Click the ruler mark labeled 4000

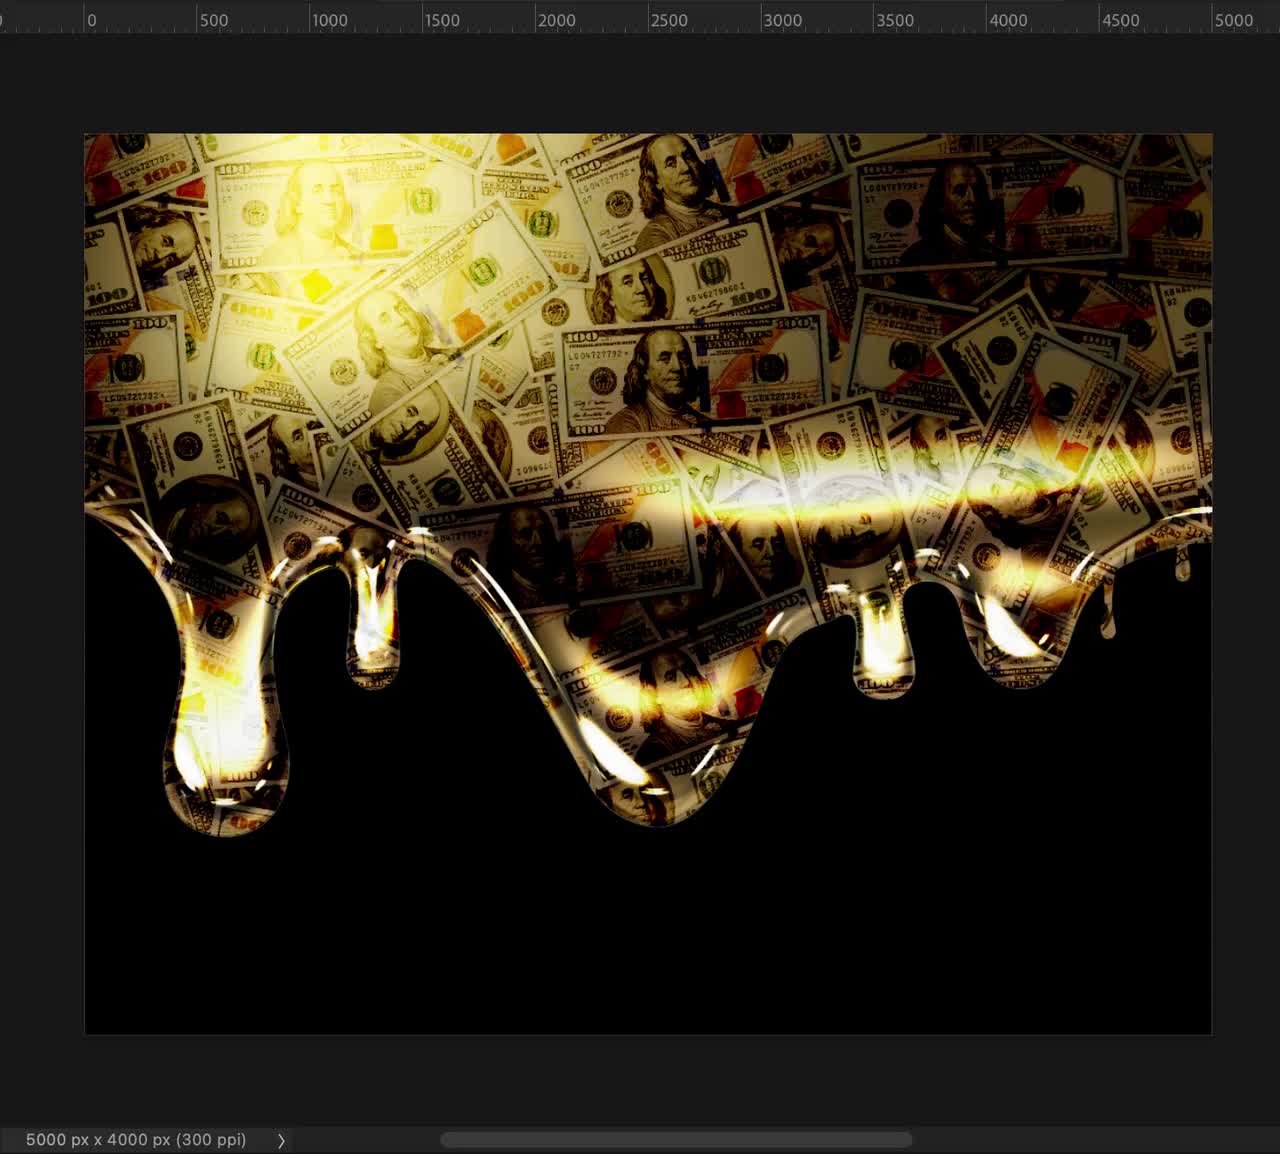[x=1008, y=20]
